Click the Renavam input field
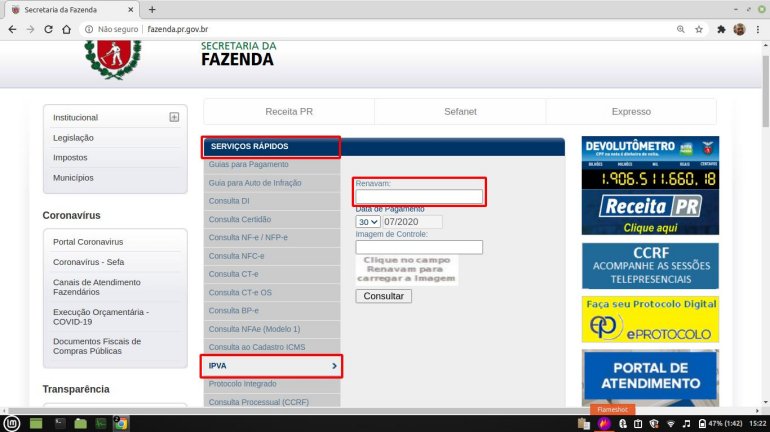The width and height of the screenshot is (770, 432). pyautogui.click(x=419, y=197)
